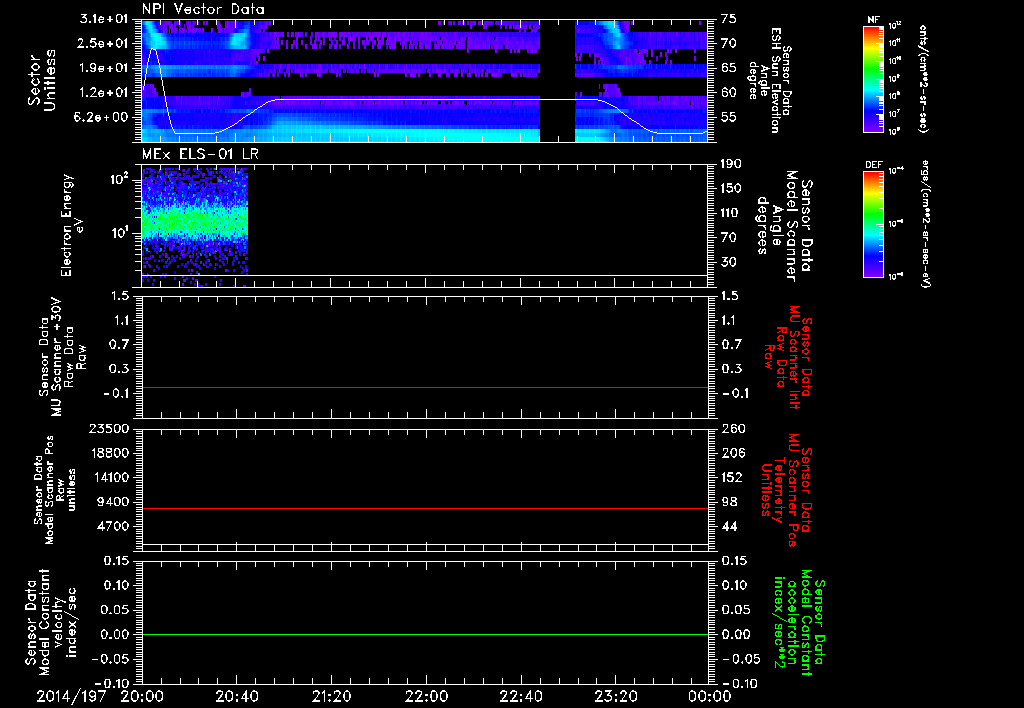Click the "Sector Unitless" axis label

coord(42,80)
